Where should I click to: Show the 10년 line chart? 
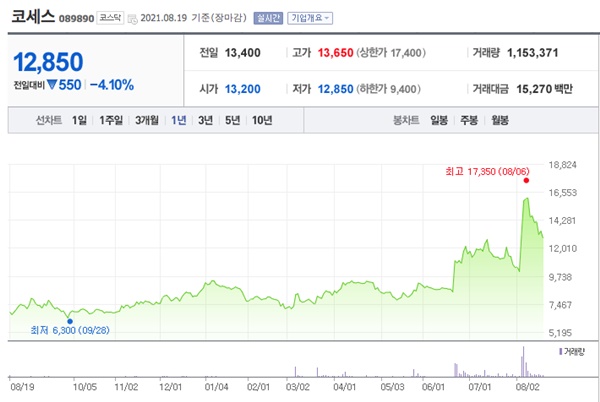click(x=262, y=120)
